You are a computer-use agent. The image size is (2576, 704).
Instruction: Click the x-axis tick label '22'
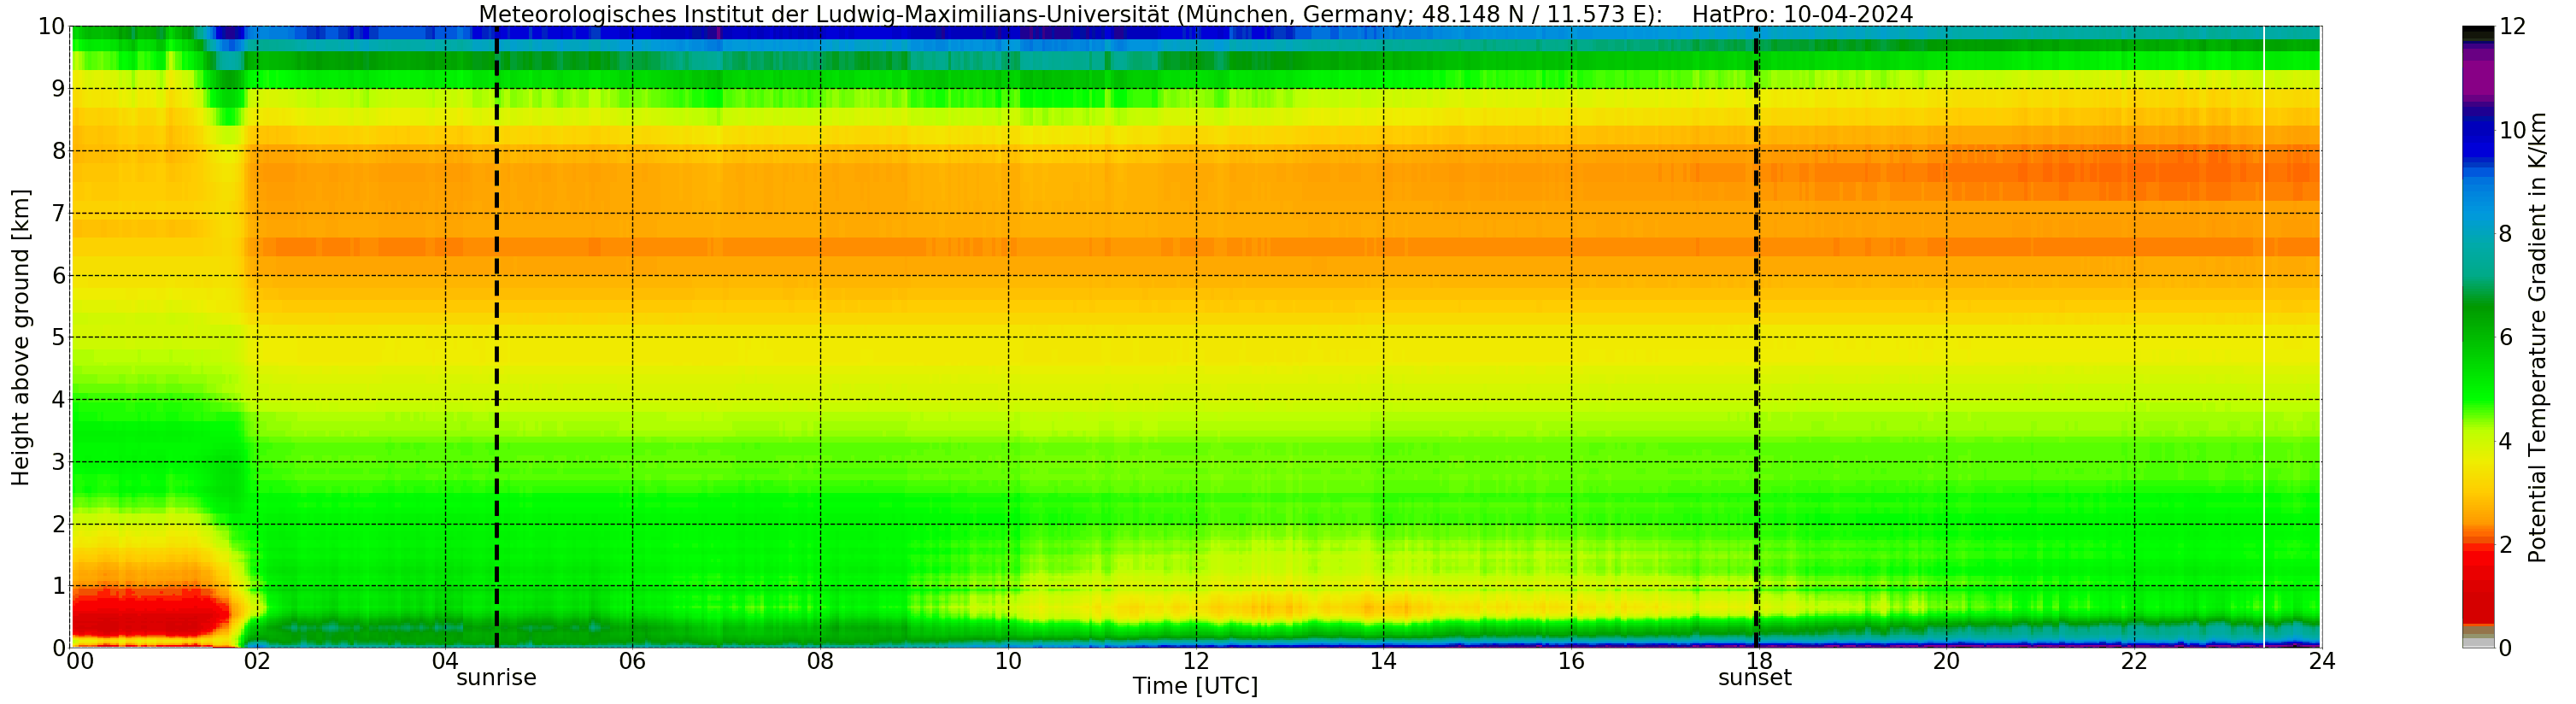coord(2134,661)
